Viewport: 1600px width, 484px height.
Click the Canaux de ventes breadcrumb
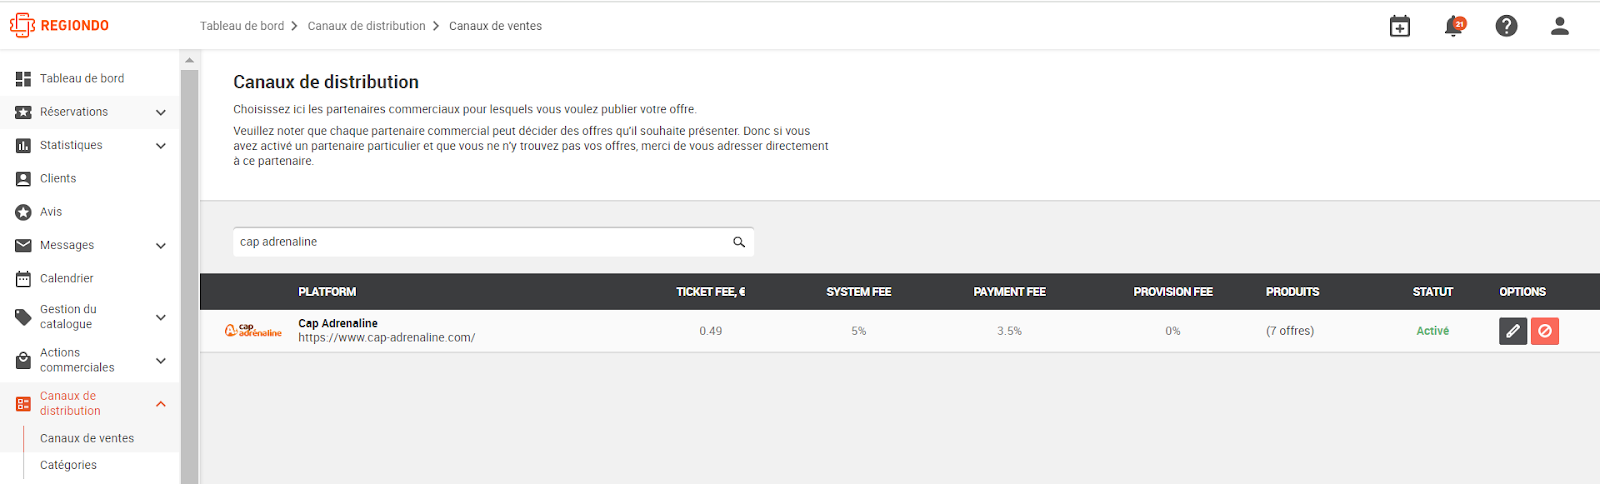tap(495, 26)
